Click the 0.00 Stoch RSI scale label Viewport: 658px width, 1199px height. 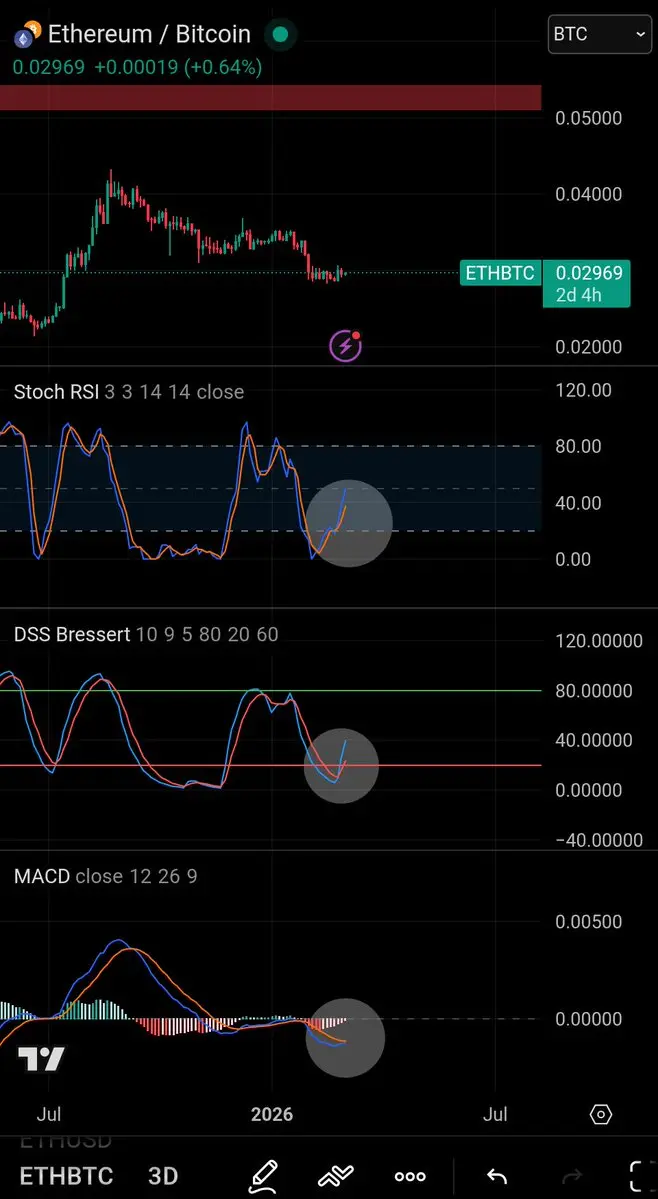point(572,560)
